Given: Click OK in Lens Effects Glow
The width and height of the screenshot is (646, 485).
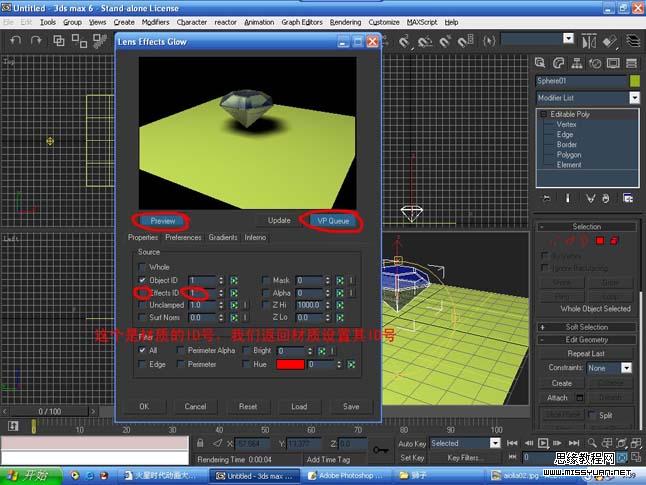Looking at the screenshot, I should (144, 406).
